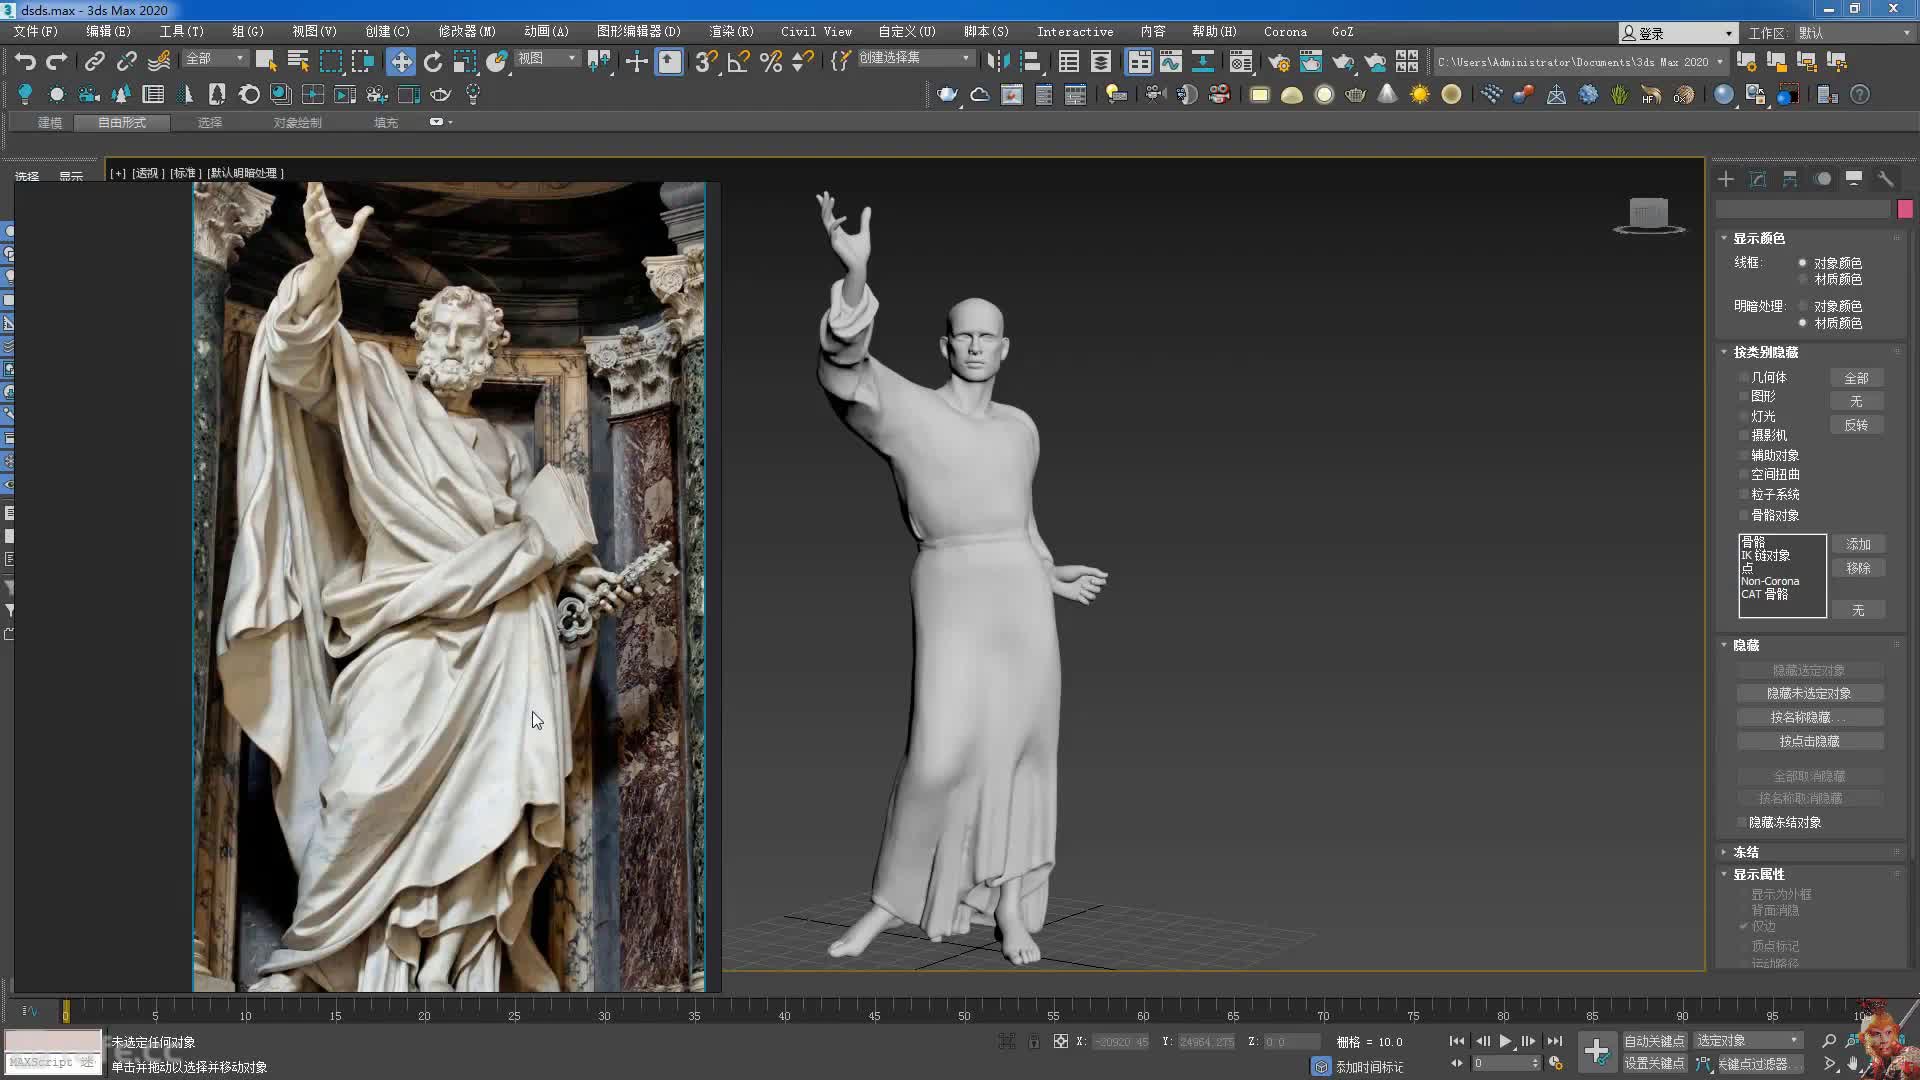Toggle 隐藏冻结对象 checkbox
The height and width of the screenshot is (1080, 1920).
click(1743, 822)
